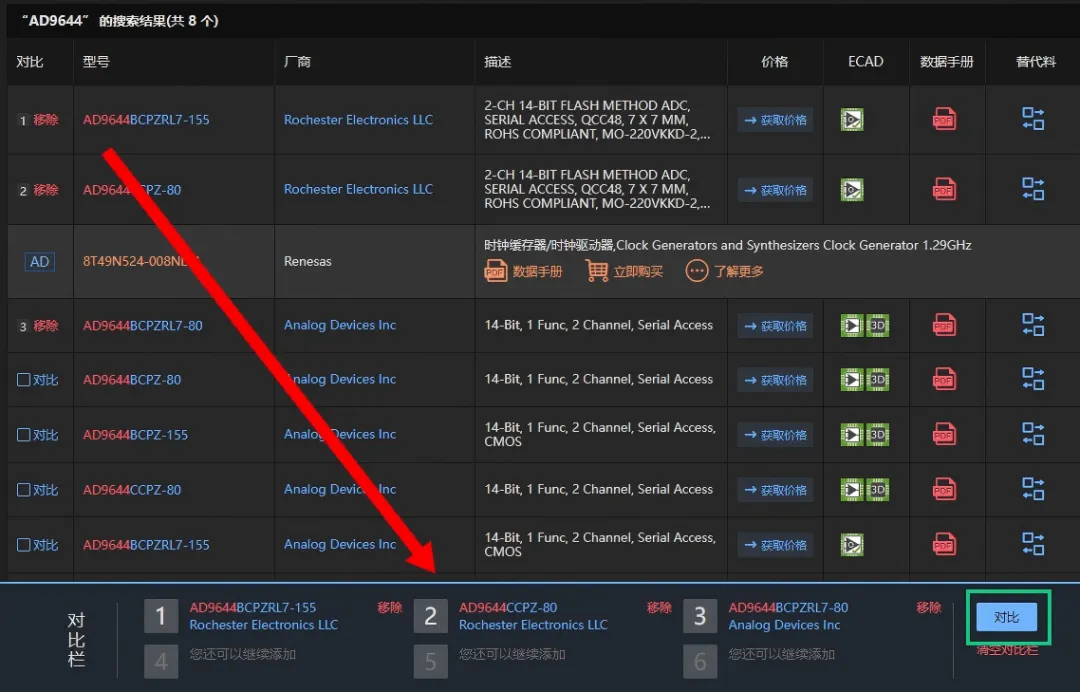
Task: Open ECAD symbol for Rochester AD9644BCPZRL7-155 row
Action: coord(852,120)
